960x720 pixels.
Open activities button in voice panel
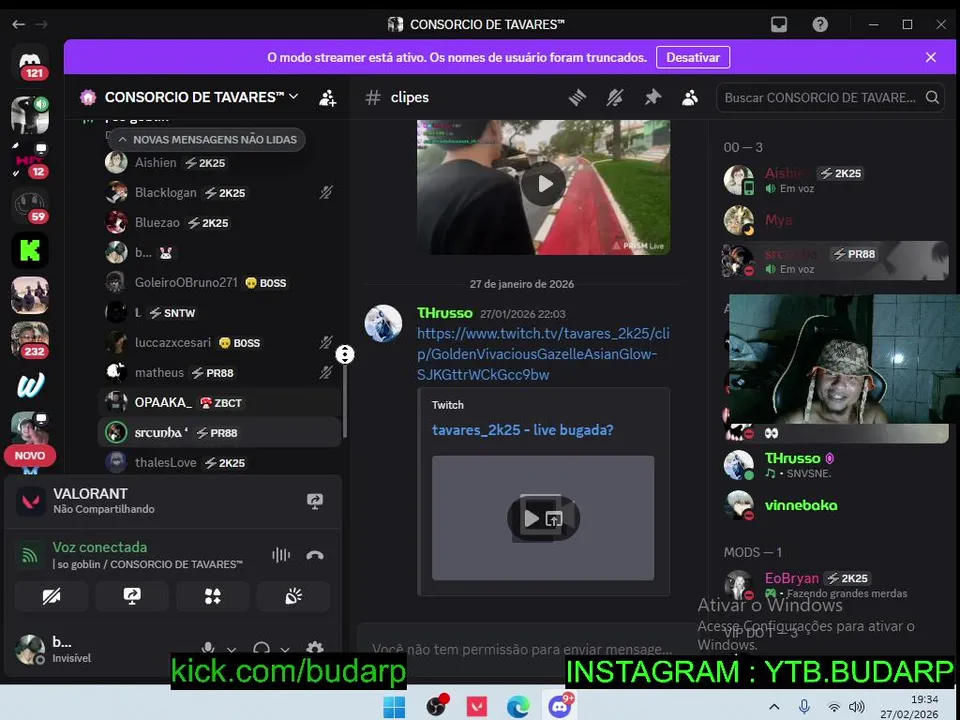click(212, 596)
